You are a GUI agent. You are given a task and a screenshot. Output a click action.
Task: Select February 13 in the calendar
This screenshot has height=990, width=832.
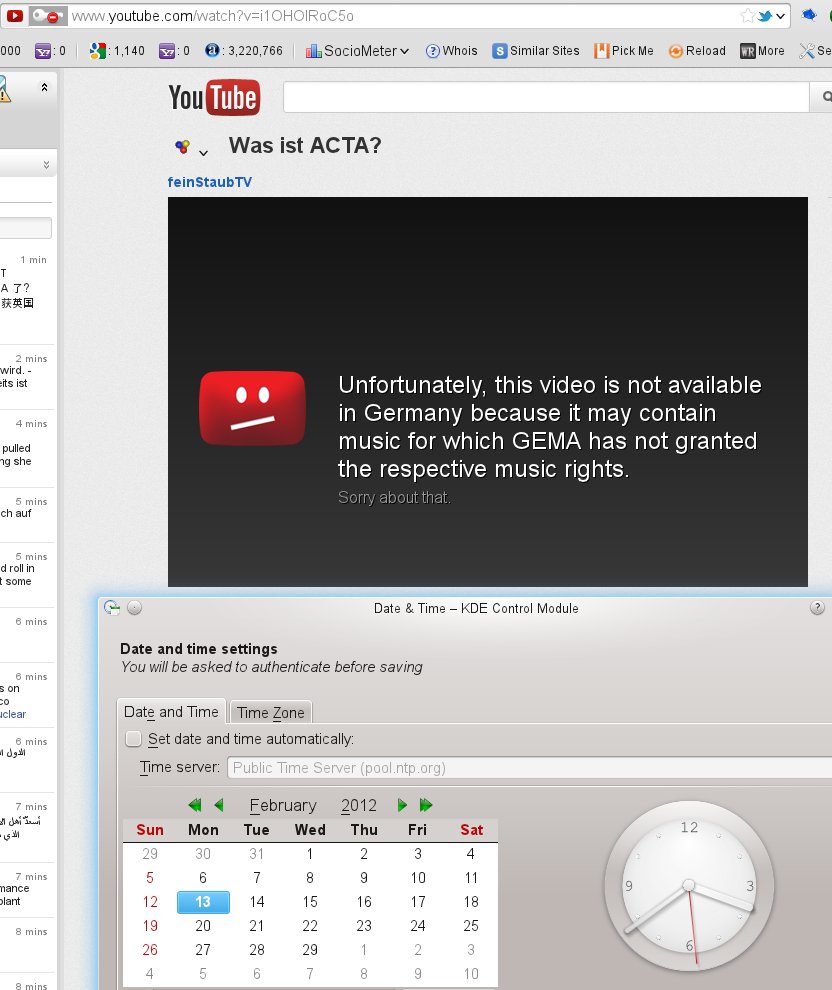[x=203, y=902]
